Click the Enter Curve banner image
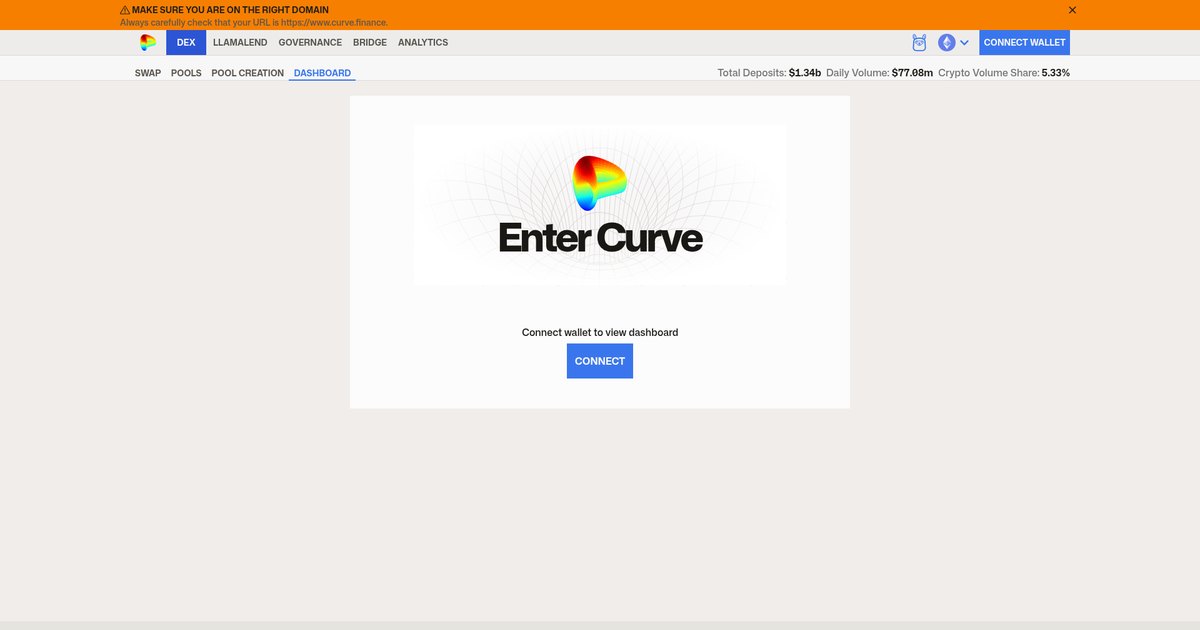The image size is (1200, 630). [600, 205]
